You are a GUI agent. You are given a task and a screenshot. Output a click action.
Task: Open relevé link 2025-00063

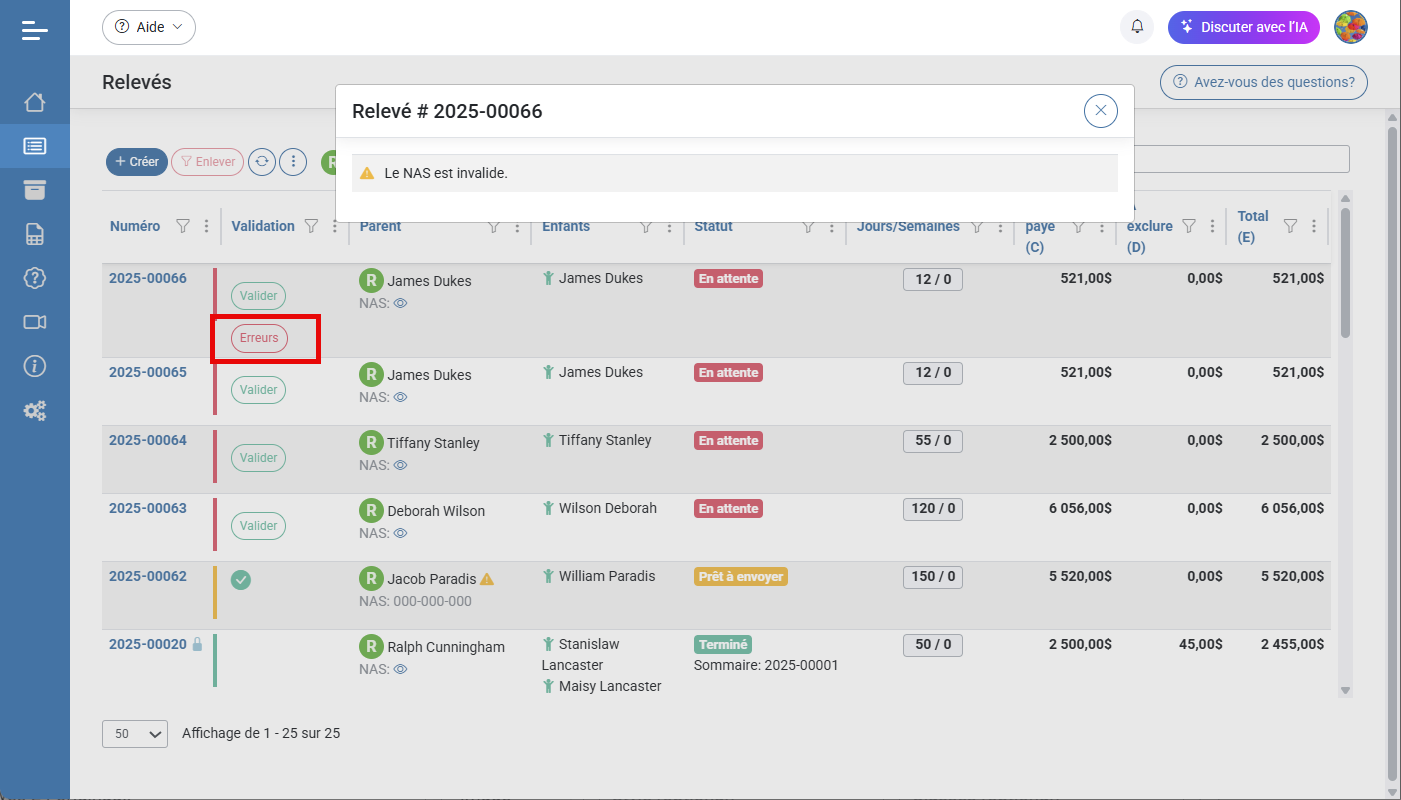point(148,508)
